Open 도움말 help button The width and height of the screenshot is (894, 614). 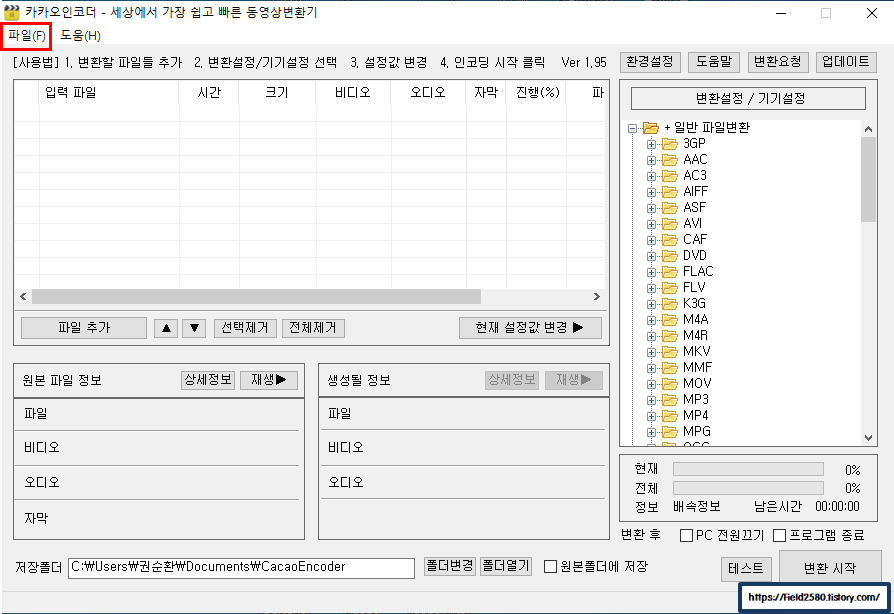pyautogui.click(x=713, y=62)
